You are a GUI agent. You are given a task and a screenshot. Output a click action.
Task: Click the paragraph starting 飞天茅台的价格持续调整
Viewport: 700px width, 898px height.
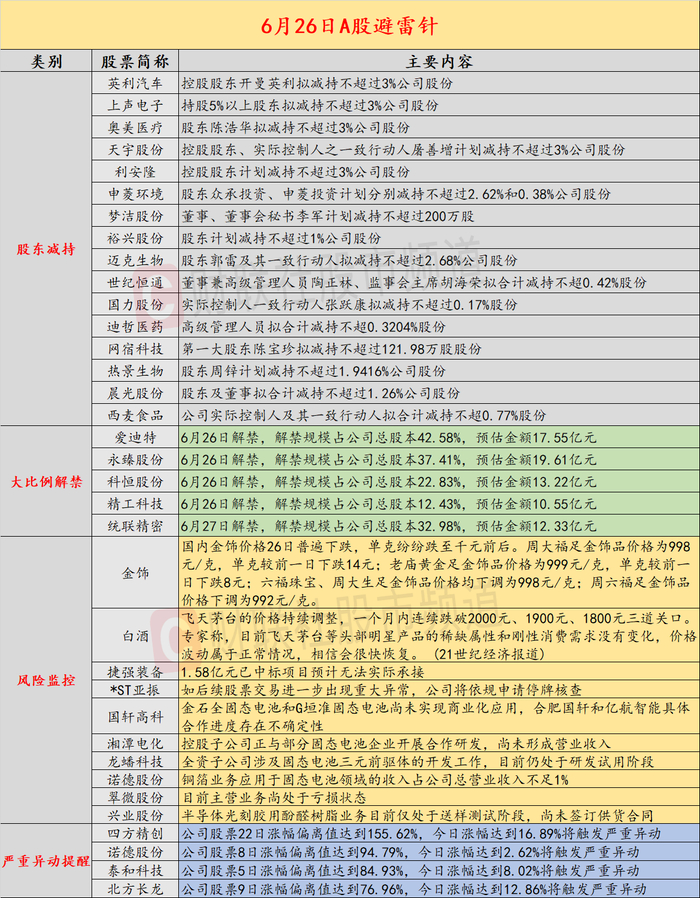point(439,636)
